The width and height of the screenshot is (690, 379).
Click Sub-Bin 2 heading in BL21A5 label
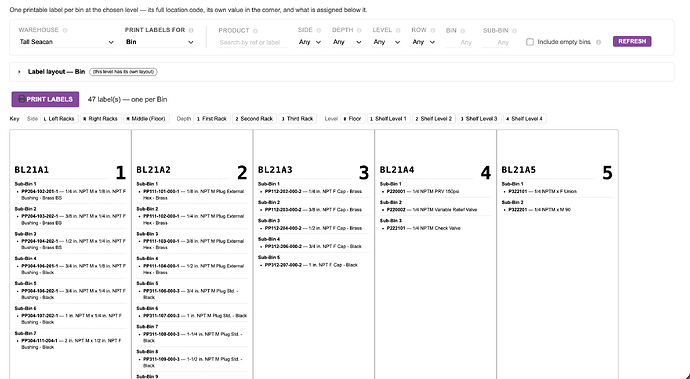click(513, 202)
